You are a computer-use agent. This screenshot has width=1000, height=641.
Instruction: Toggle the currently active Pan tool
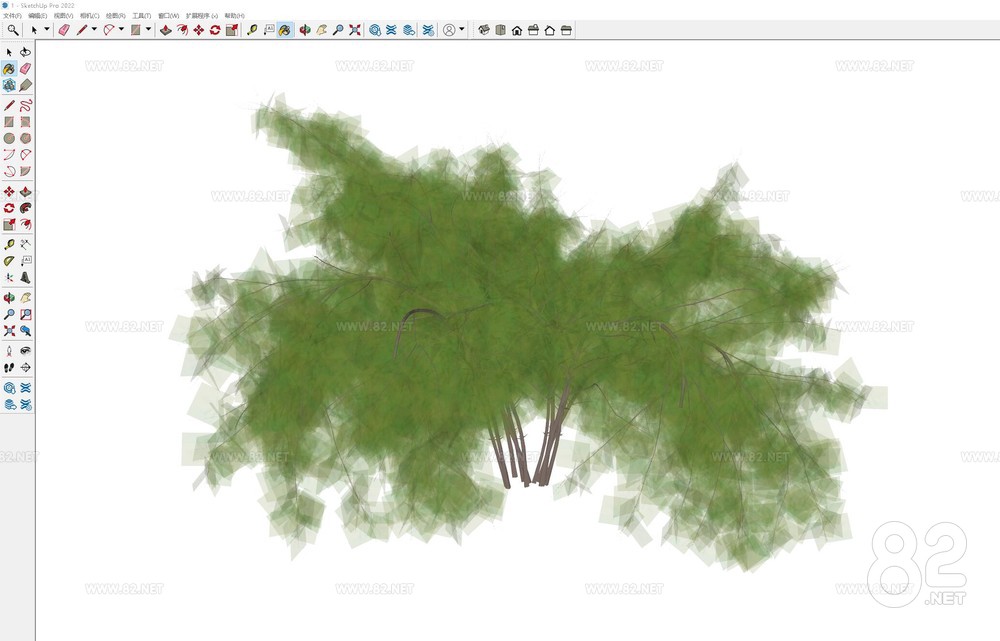tap(321, 31)
